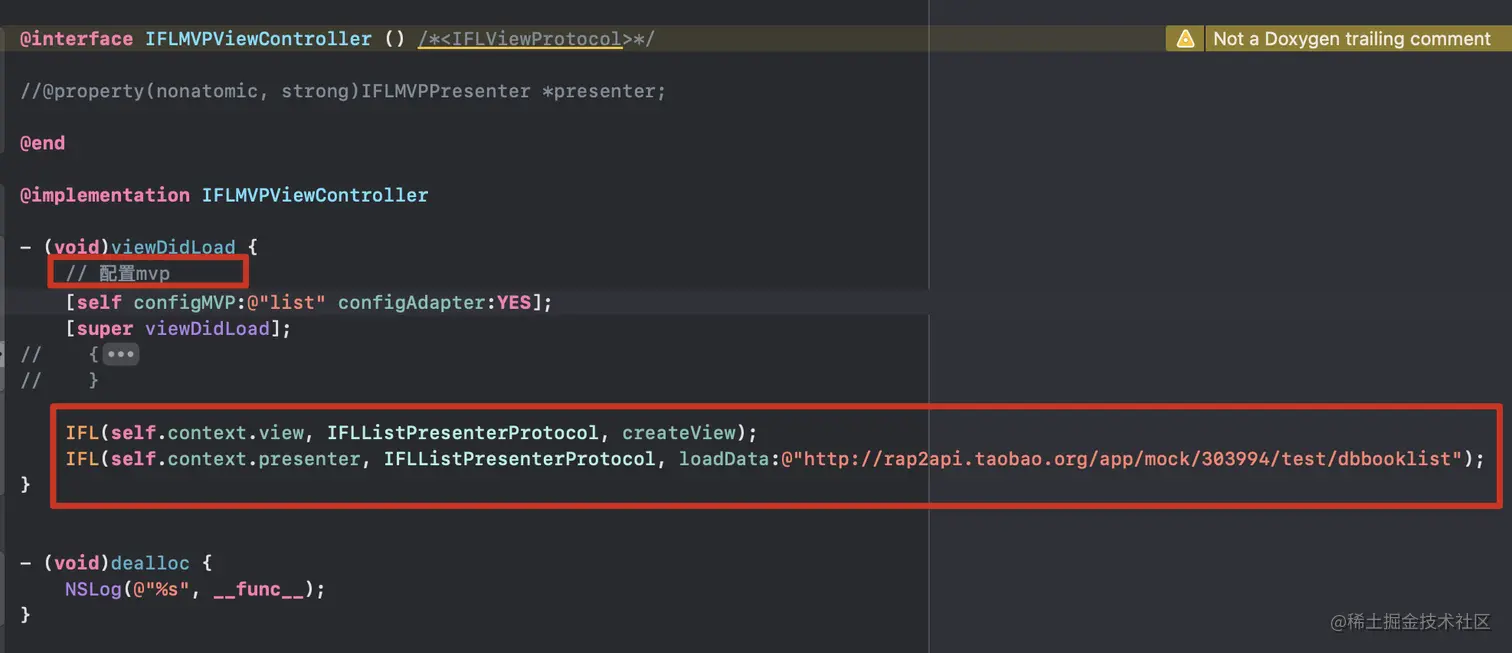The width and height of the screenshot is (1512, 653).
Task: Click IFLMVPViewController in the @implementation line
Action: [x=315, y=195]
